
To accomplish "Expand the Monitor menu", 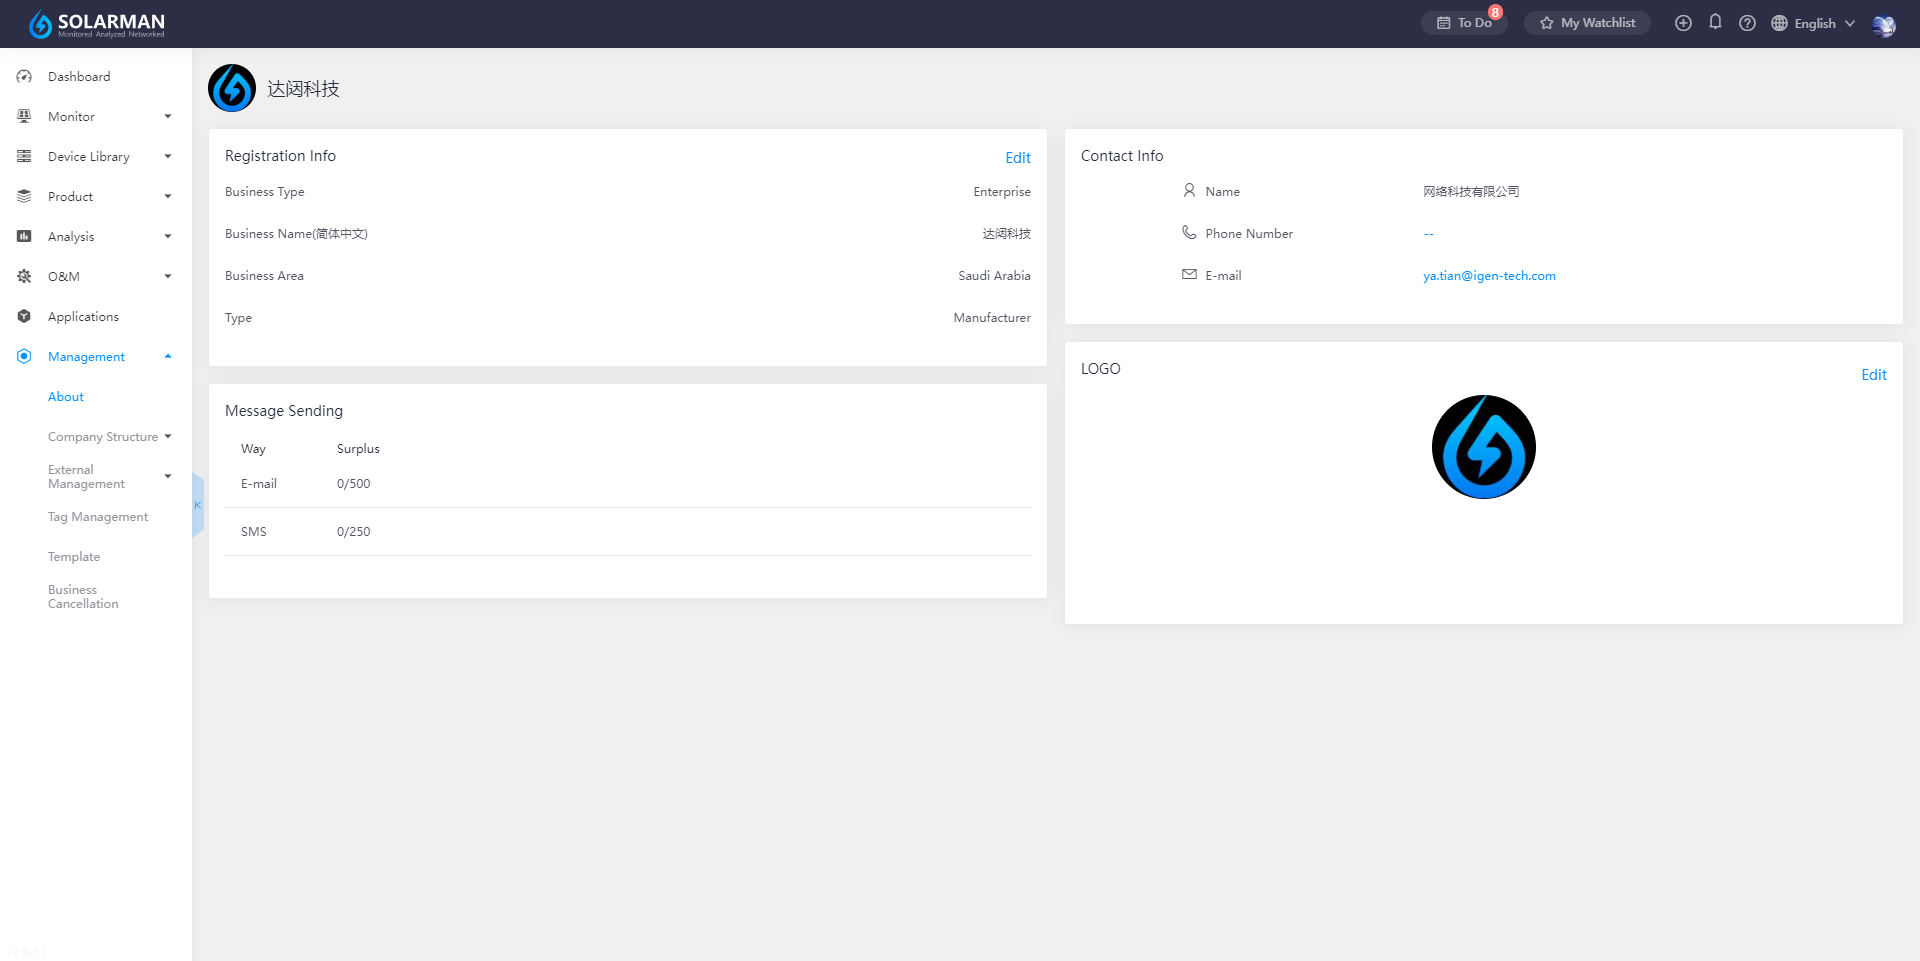I will click(x=95, y=117).
